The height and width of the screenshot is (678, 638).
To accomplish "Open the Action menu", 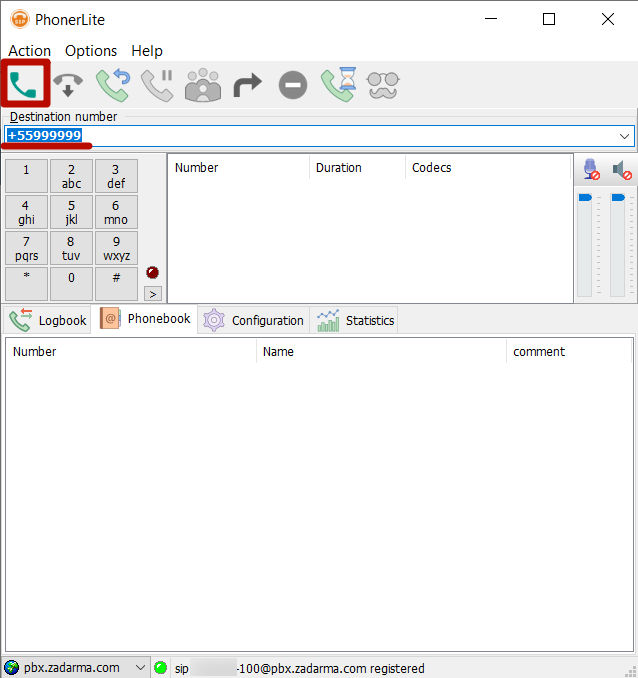I will click(29, 51).
